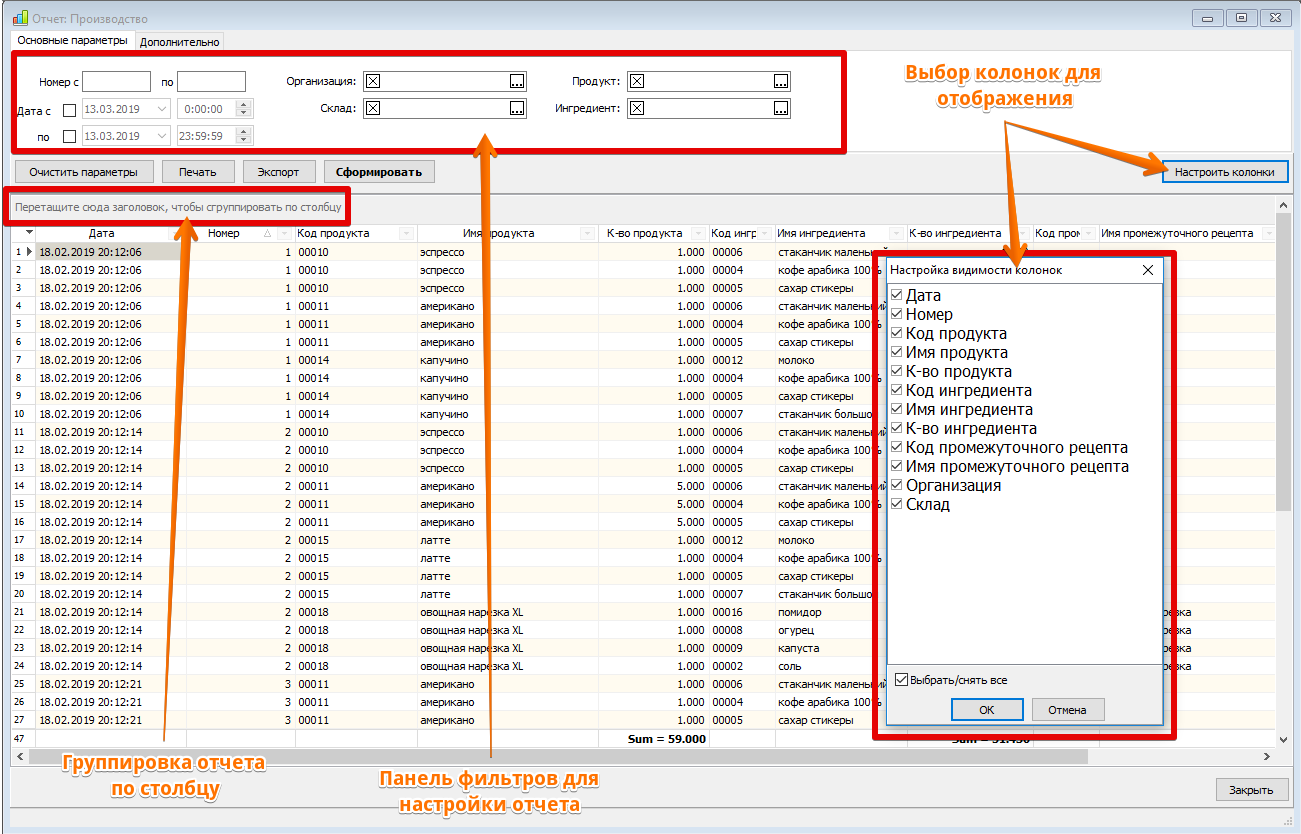The height and width of the screenshot is (834, 1301).
Task: Clear the Организация field with X icon
Action: coord(373,82)
